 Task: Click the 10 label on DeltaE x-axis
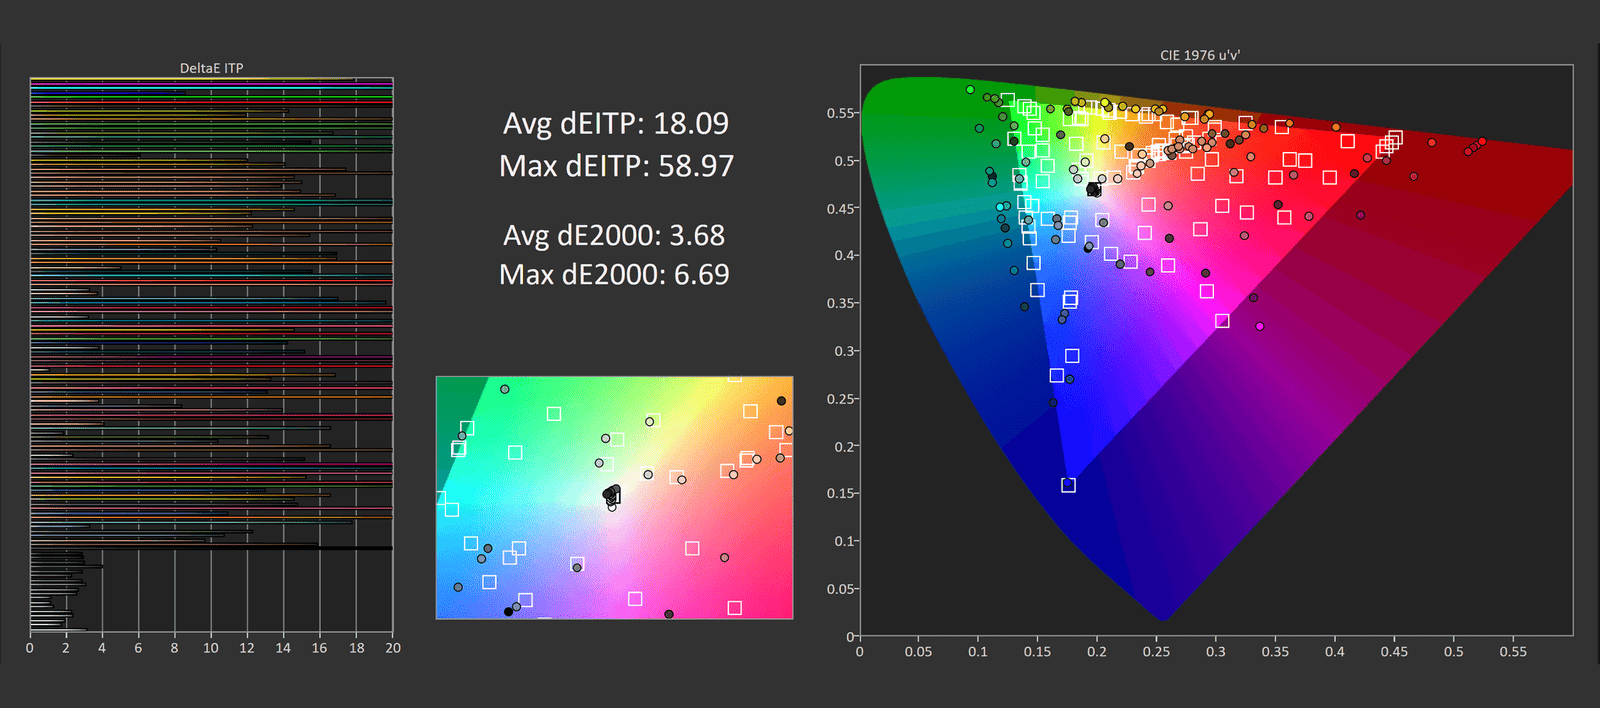tap(211, 648)
